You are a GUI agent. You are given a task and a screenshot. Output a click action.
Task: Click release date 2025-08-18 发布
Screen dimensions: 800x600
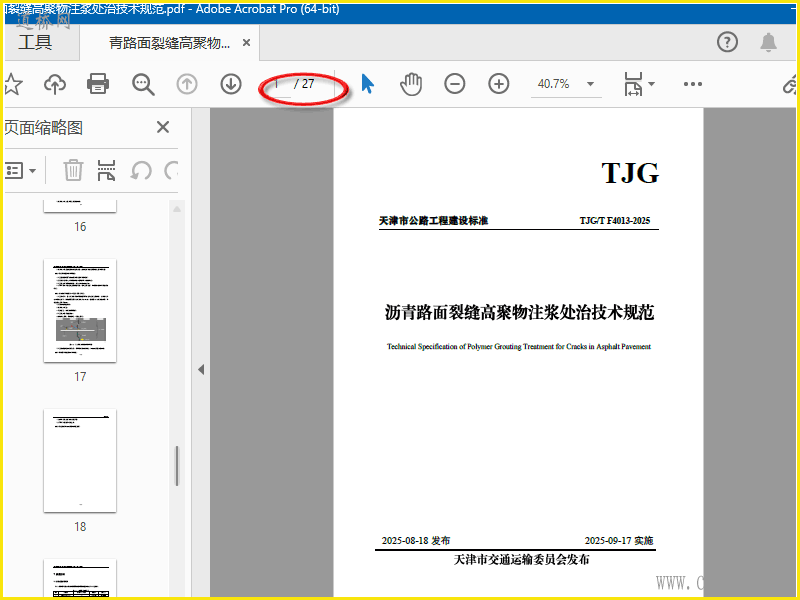click(x=416, y=541)
